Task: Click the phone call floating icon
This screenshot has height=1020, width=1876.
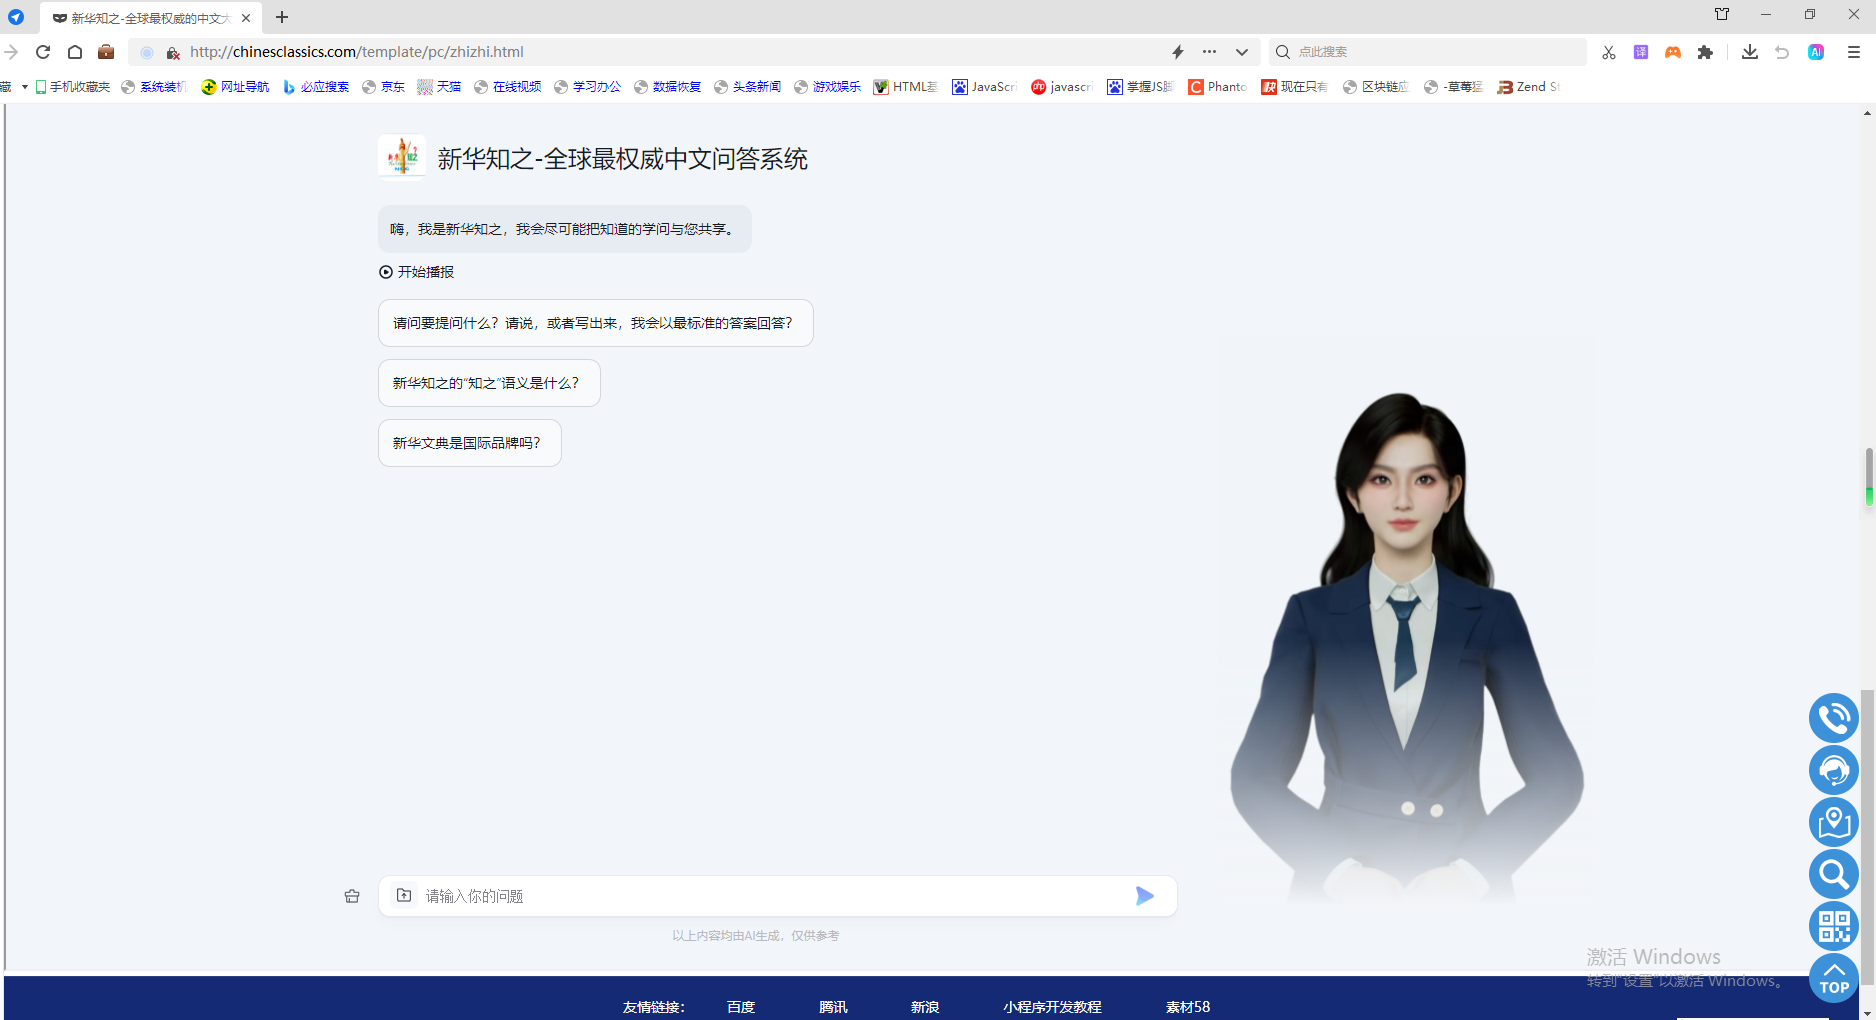Action: coord(1834,718)
